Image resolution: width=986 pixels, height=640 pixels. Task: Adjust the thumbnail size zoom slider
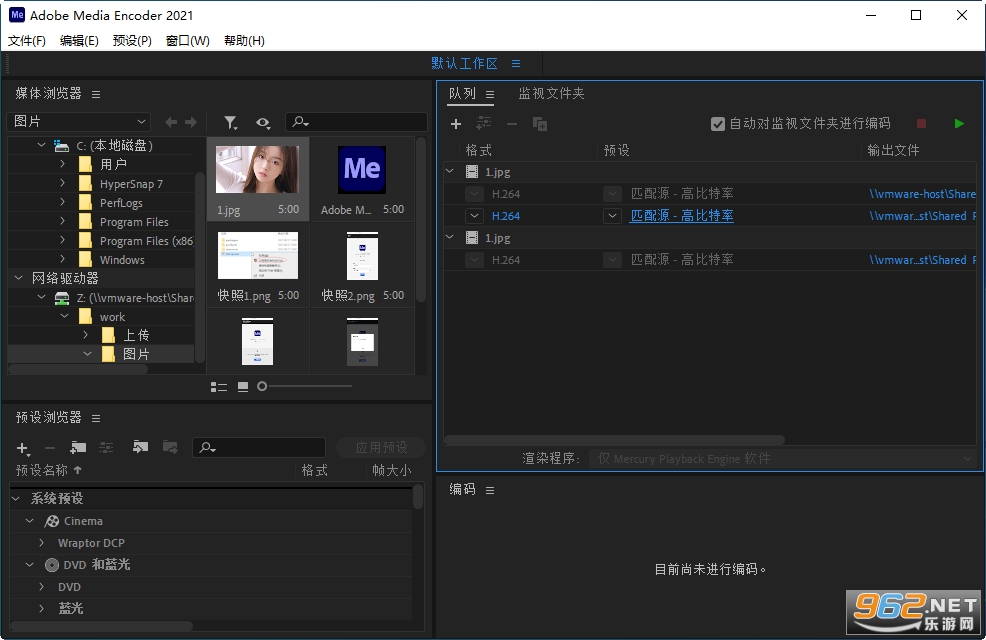tap(262, 386)
